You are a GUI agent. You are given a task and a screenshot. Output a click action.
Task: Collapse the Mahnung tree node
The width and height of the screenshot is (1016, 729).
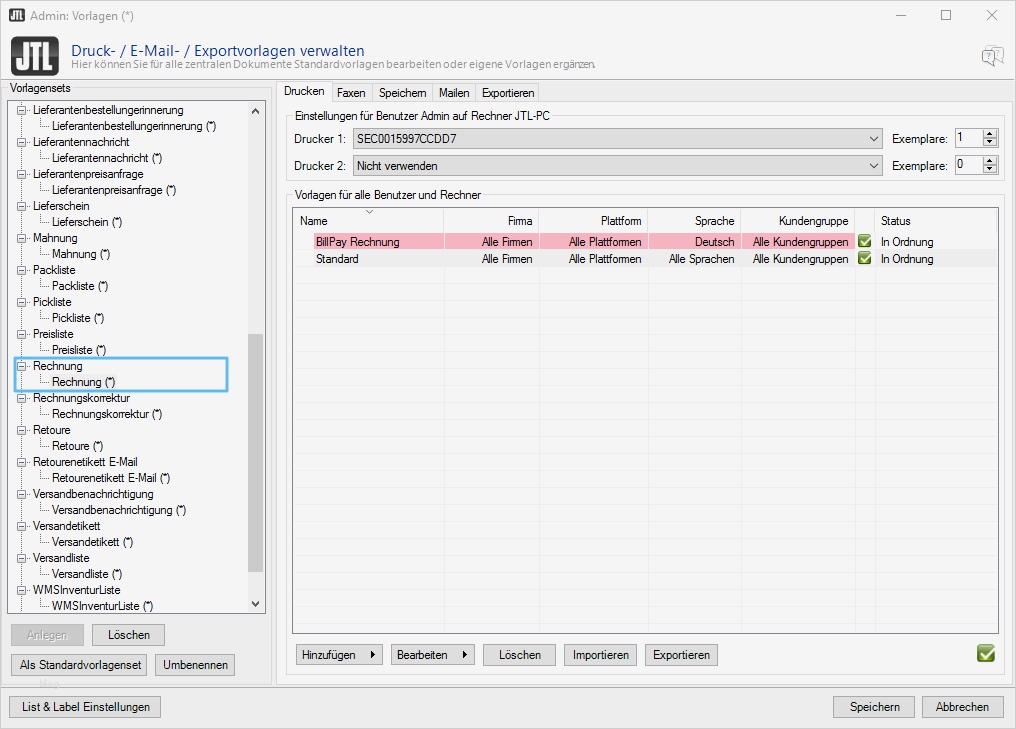pyautogui.click(x=21, y=238)
